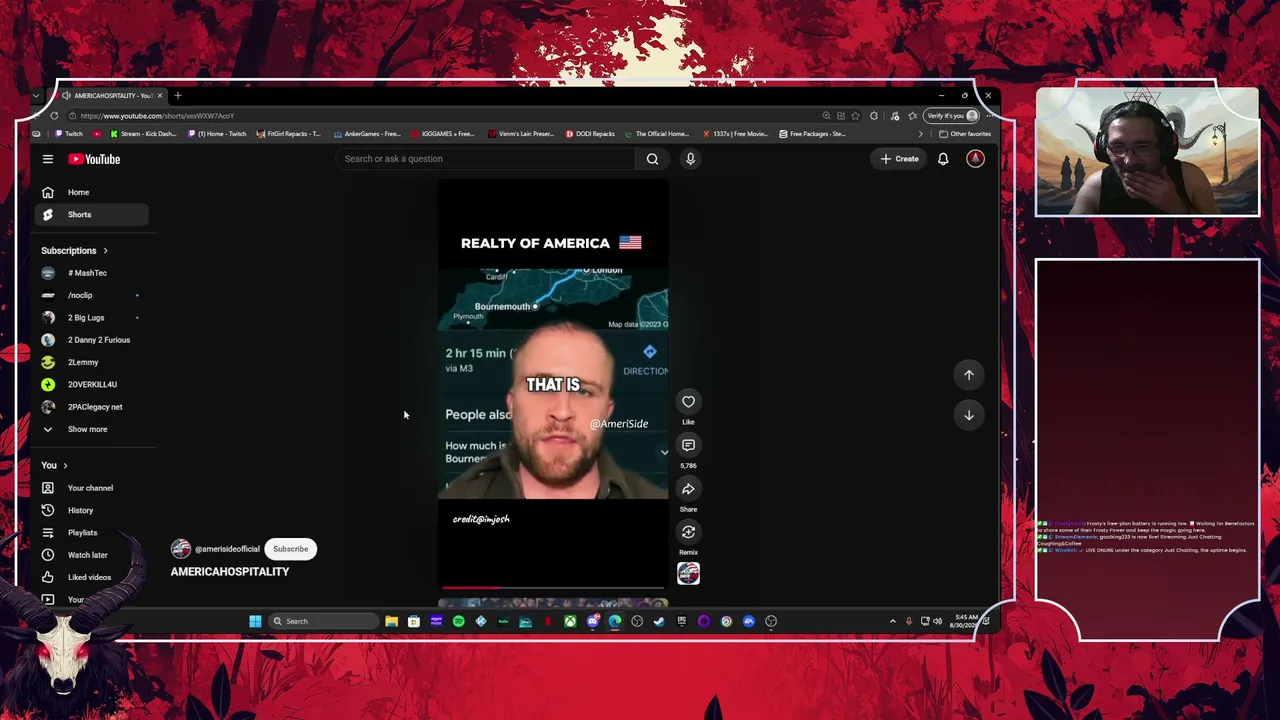Bookmark this page with the star icon
Image resolution: width=1280 pixels, height=720 pixels.
click(855, 116)
